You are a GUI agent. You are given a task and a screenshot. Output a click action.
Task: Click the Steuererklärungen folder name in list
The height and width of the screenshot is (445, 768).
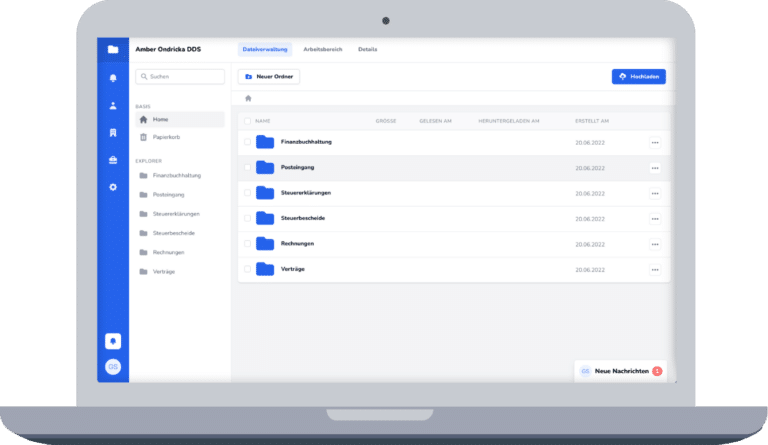pos(306,193)
